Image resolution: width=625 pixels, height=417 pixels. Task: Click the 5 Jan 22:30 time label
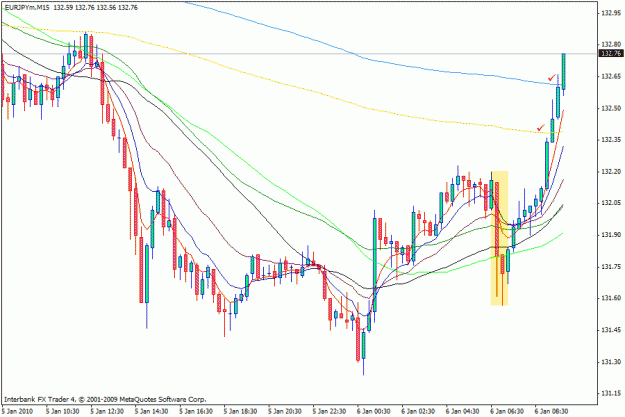coord(330,411)
